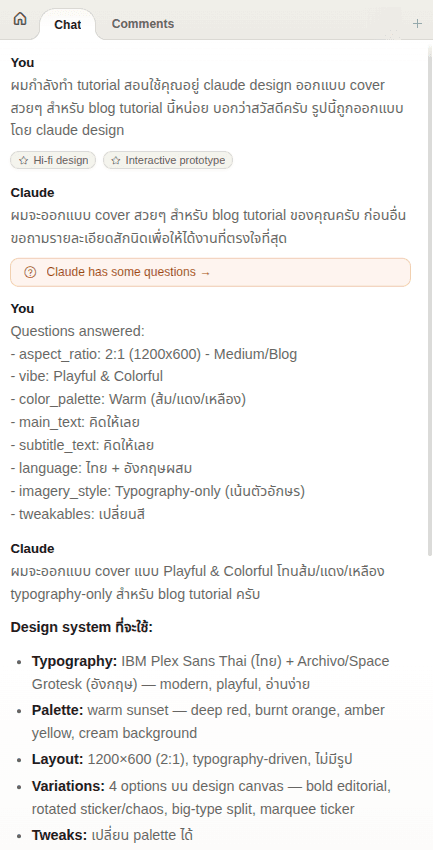Open the 'Claude has some questions' banner
The width and height of the screenshot is (433, 850).
click(210, 272)
